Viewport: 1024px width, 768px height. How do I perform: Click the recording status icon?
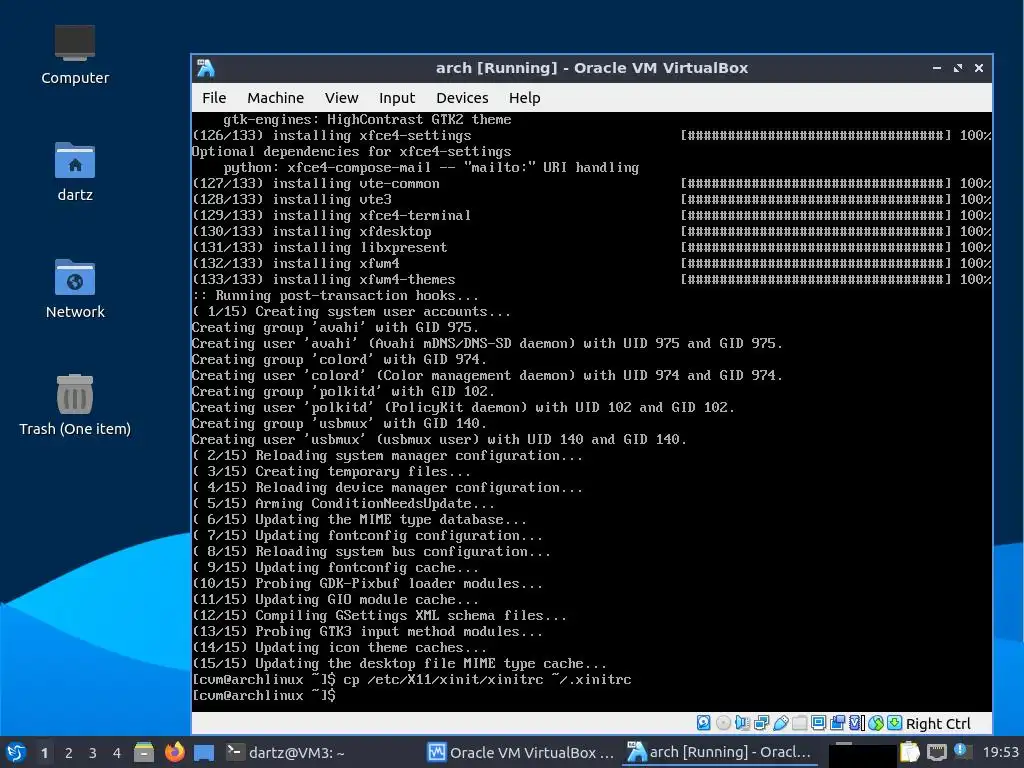pyautogui.click(x=837, y=723)
